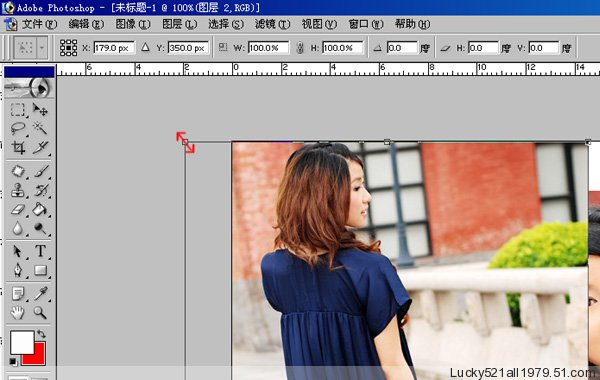Select the Rectangular Marquee tool
This screenshot has height=380, width=600.
[x=18, y=110]
